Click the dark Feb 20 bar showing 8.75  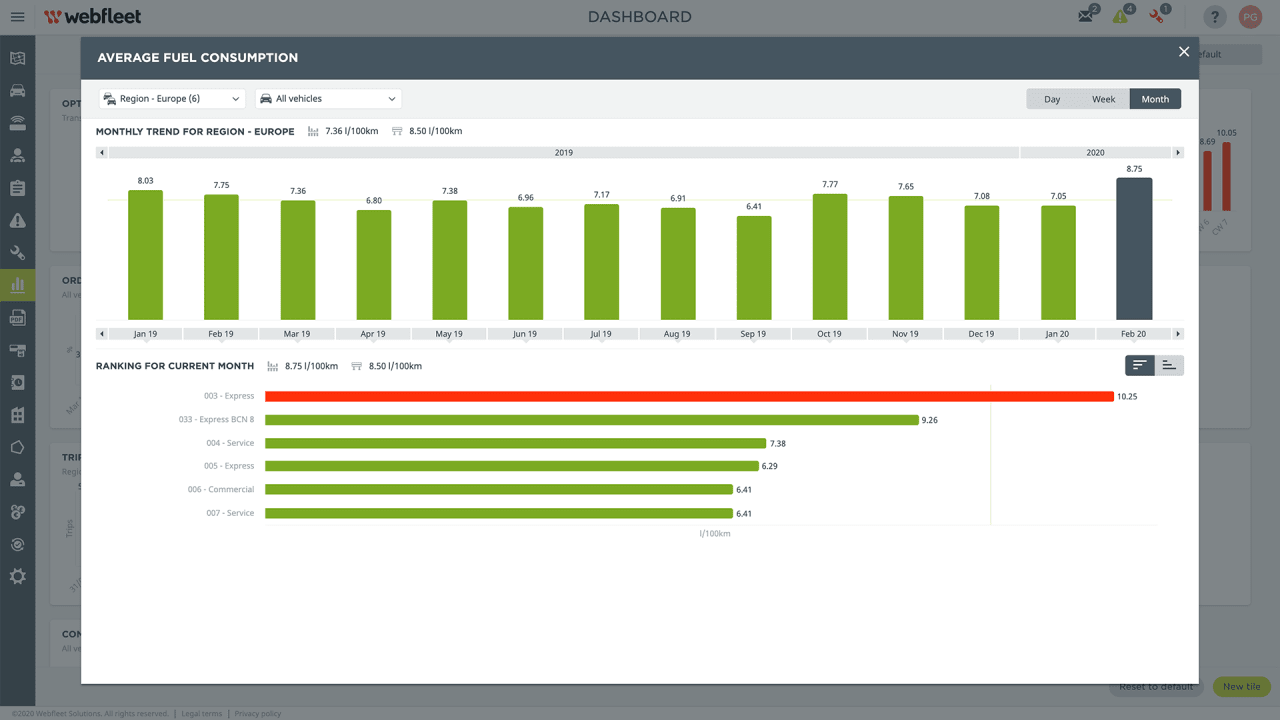(1134, 249)
